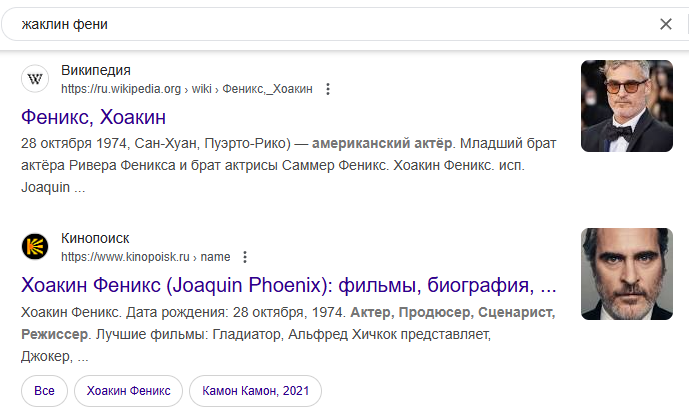Open 'Хоакин Феникс (Joaquin Phoenix): фильмы, биография' result

(289, 285)
